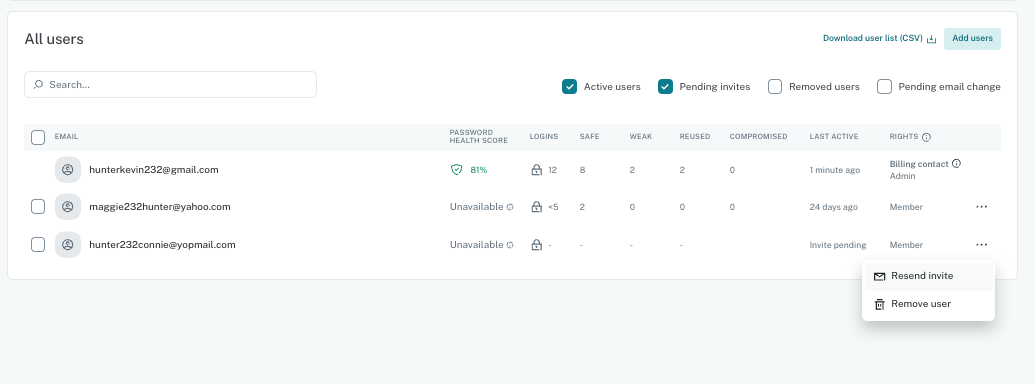This screenshot has height=384, width=1035.
Task: Click the LOGINS column header
Action: [543, 137]
